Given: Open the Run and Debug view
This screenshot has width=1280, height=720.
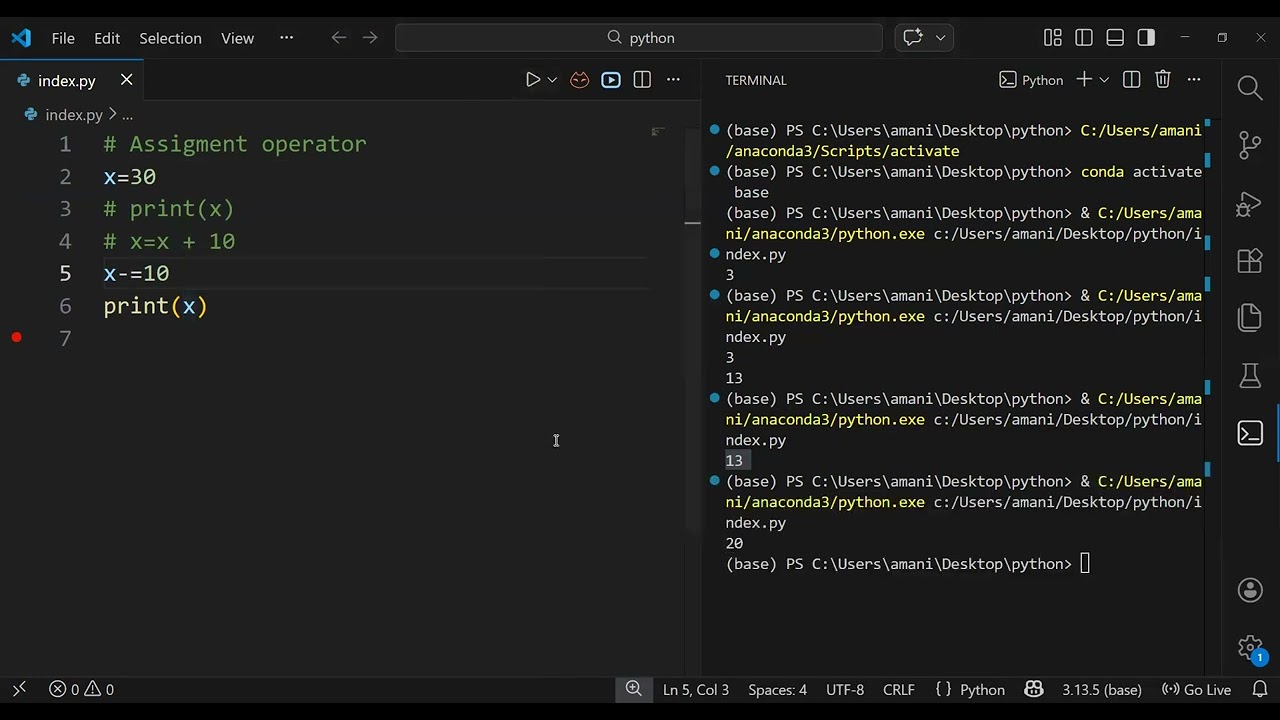Looking at the screenshot, I should coord(1250,203).
